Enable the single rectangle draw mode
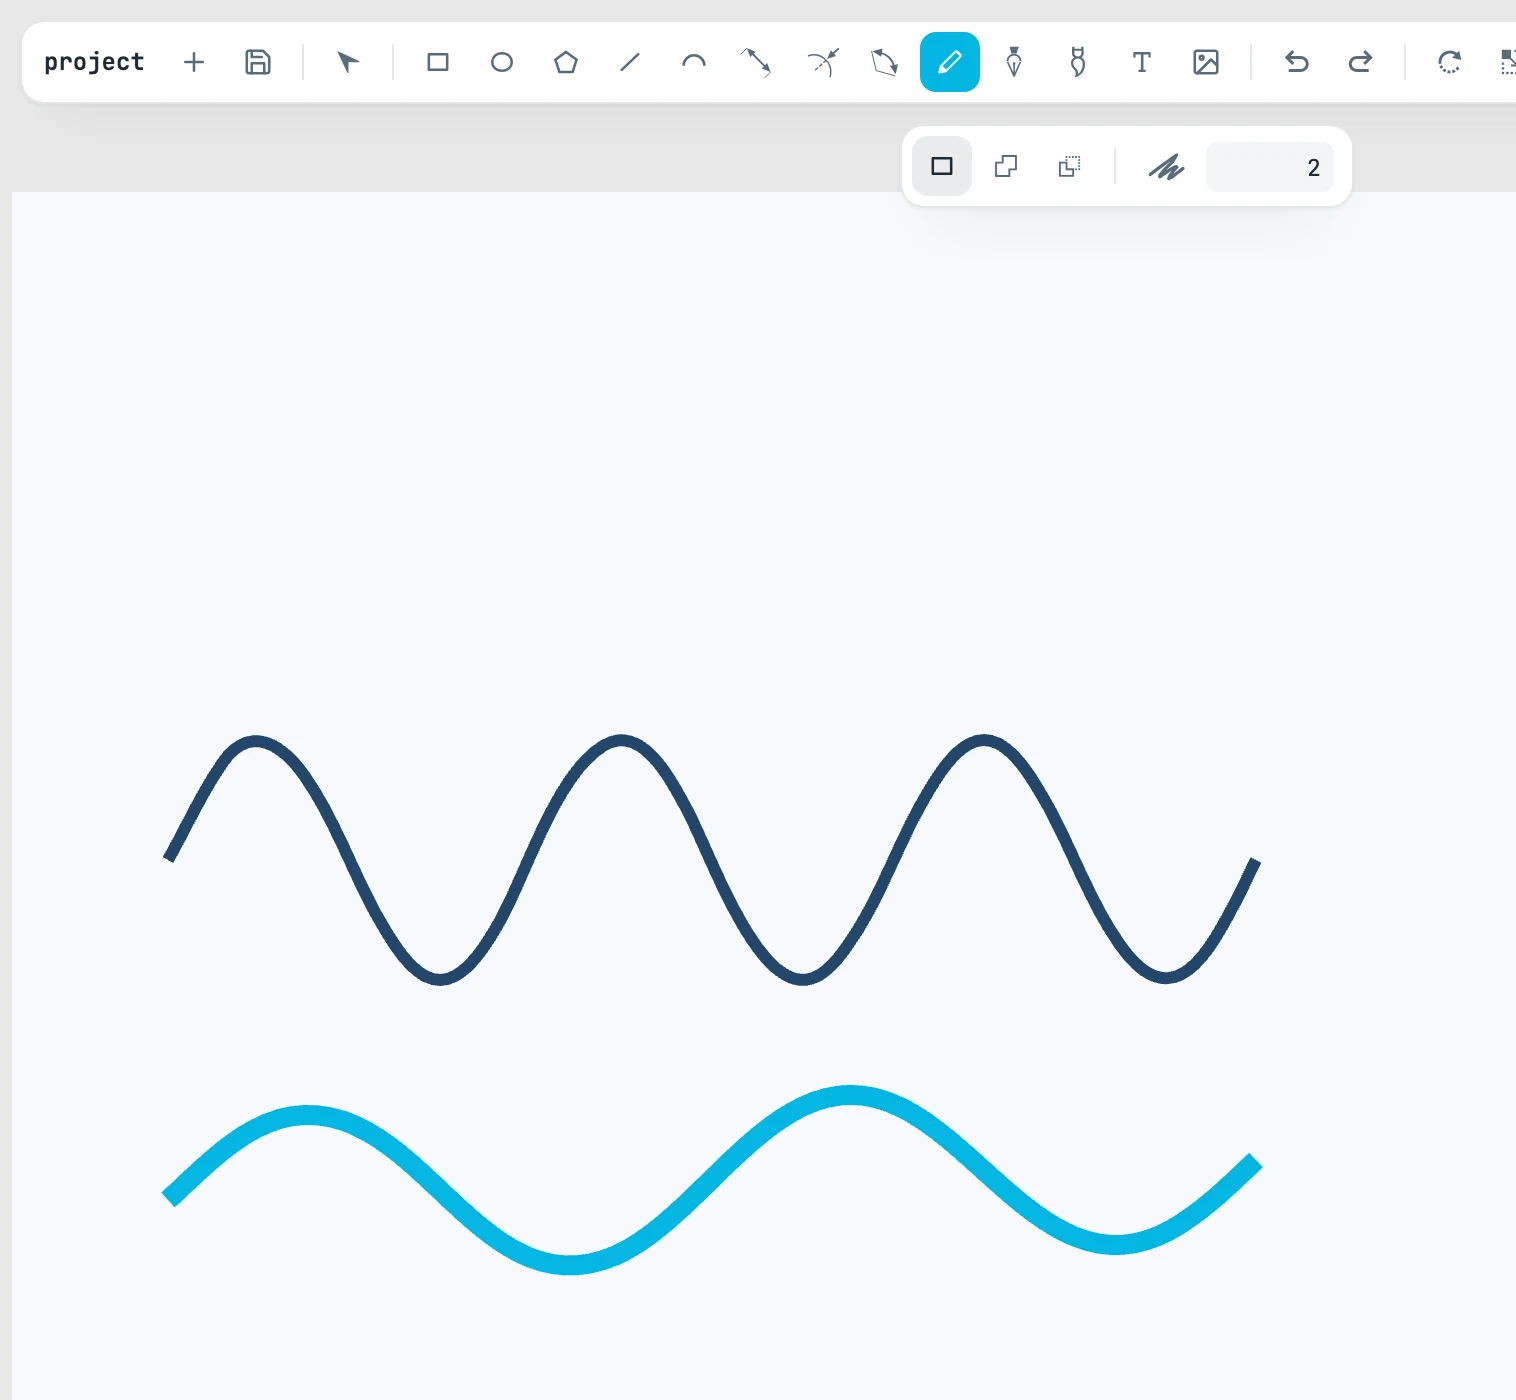The height and width of the screenshot is (1400, 1516). 942,166
